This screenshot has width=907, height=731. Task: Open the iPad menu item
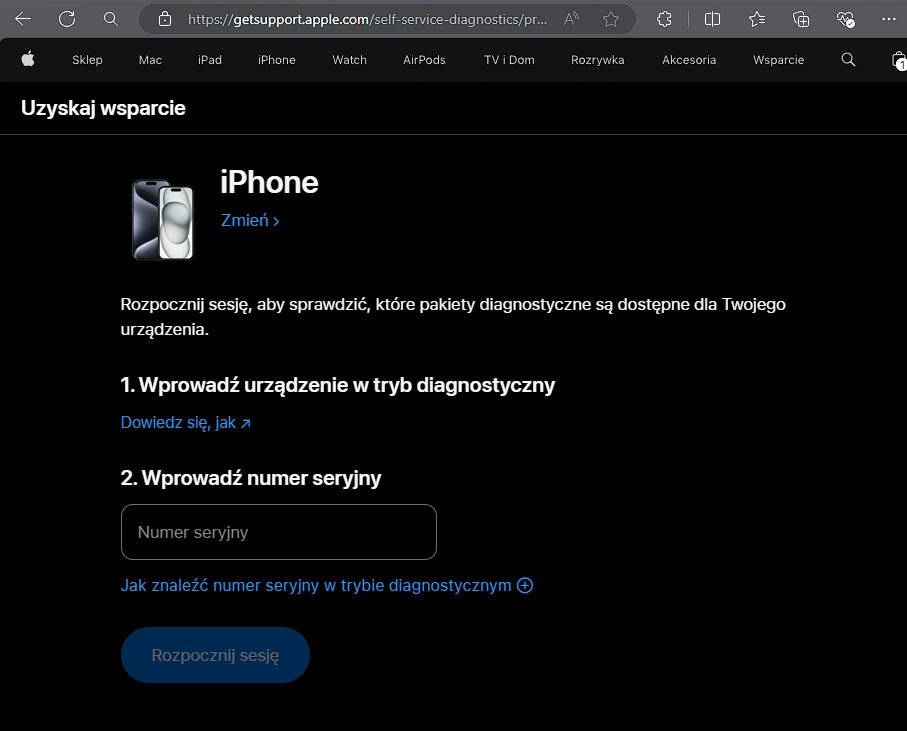tap(209, 60)
